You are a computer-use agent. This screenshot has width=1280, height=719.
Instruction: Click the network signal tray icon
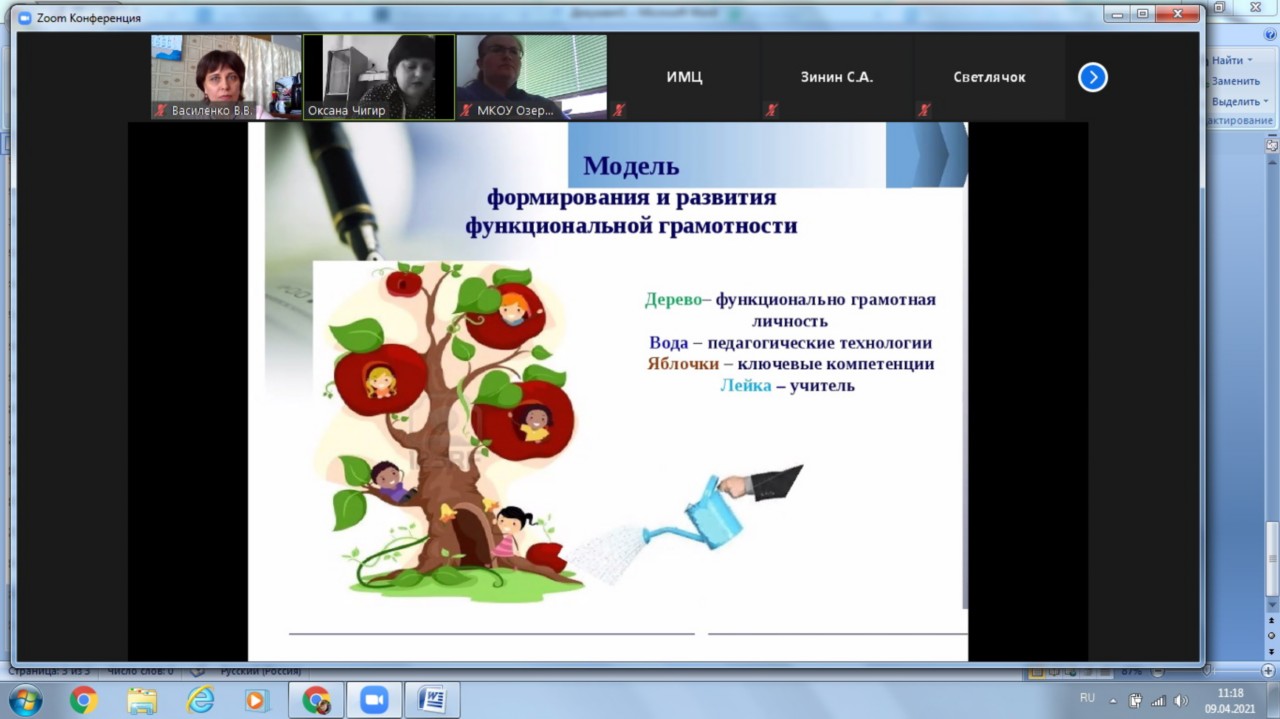1158,700
